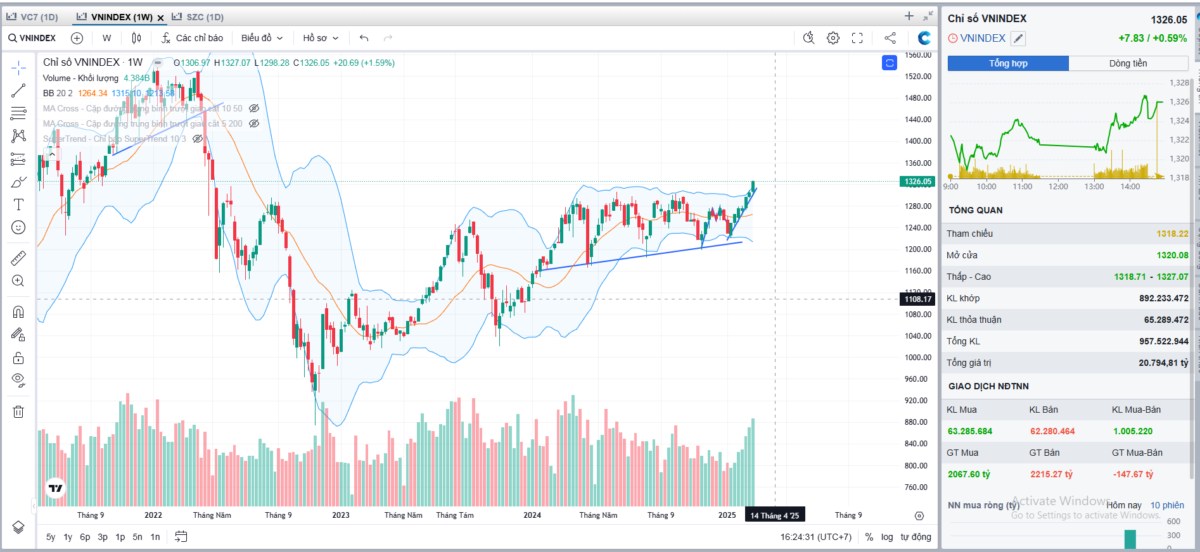Click the blue sync button on chart
This screenshot has height=552, width=1200.
(x=889, y=63)
